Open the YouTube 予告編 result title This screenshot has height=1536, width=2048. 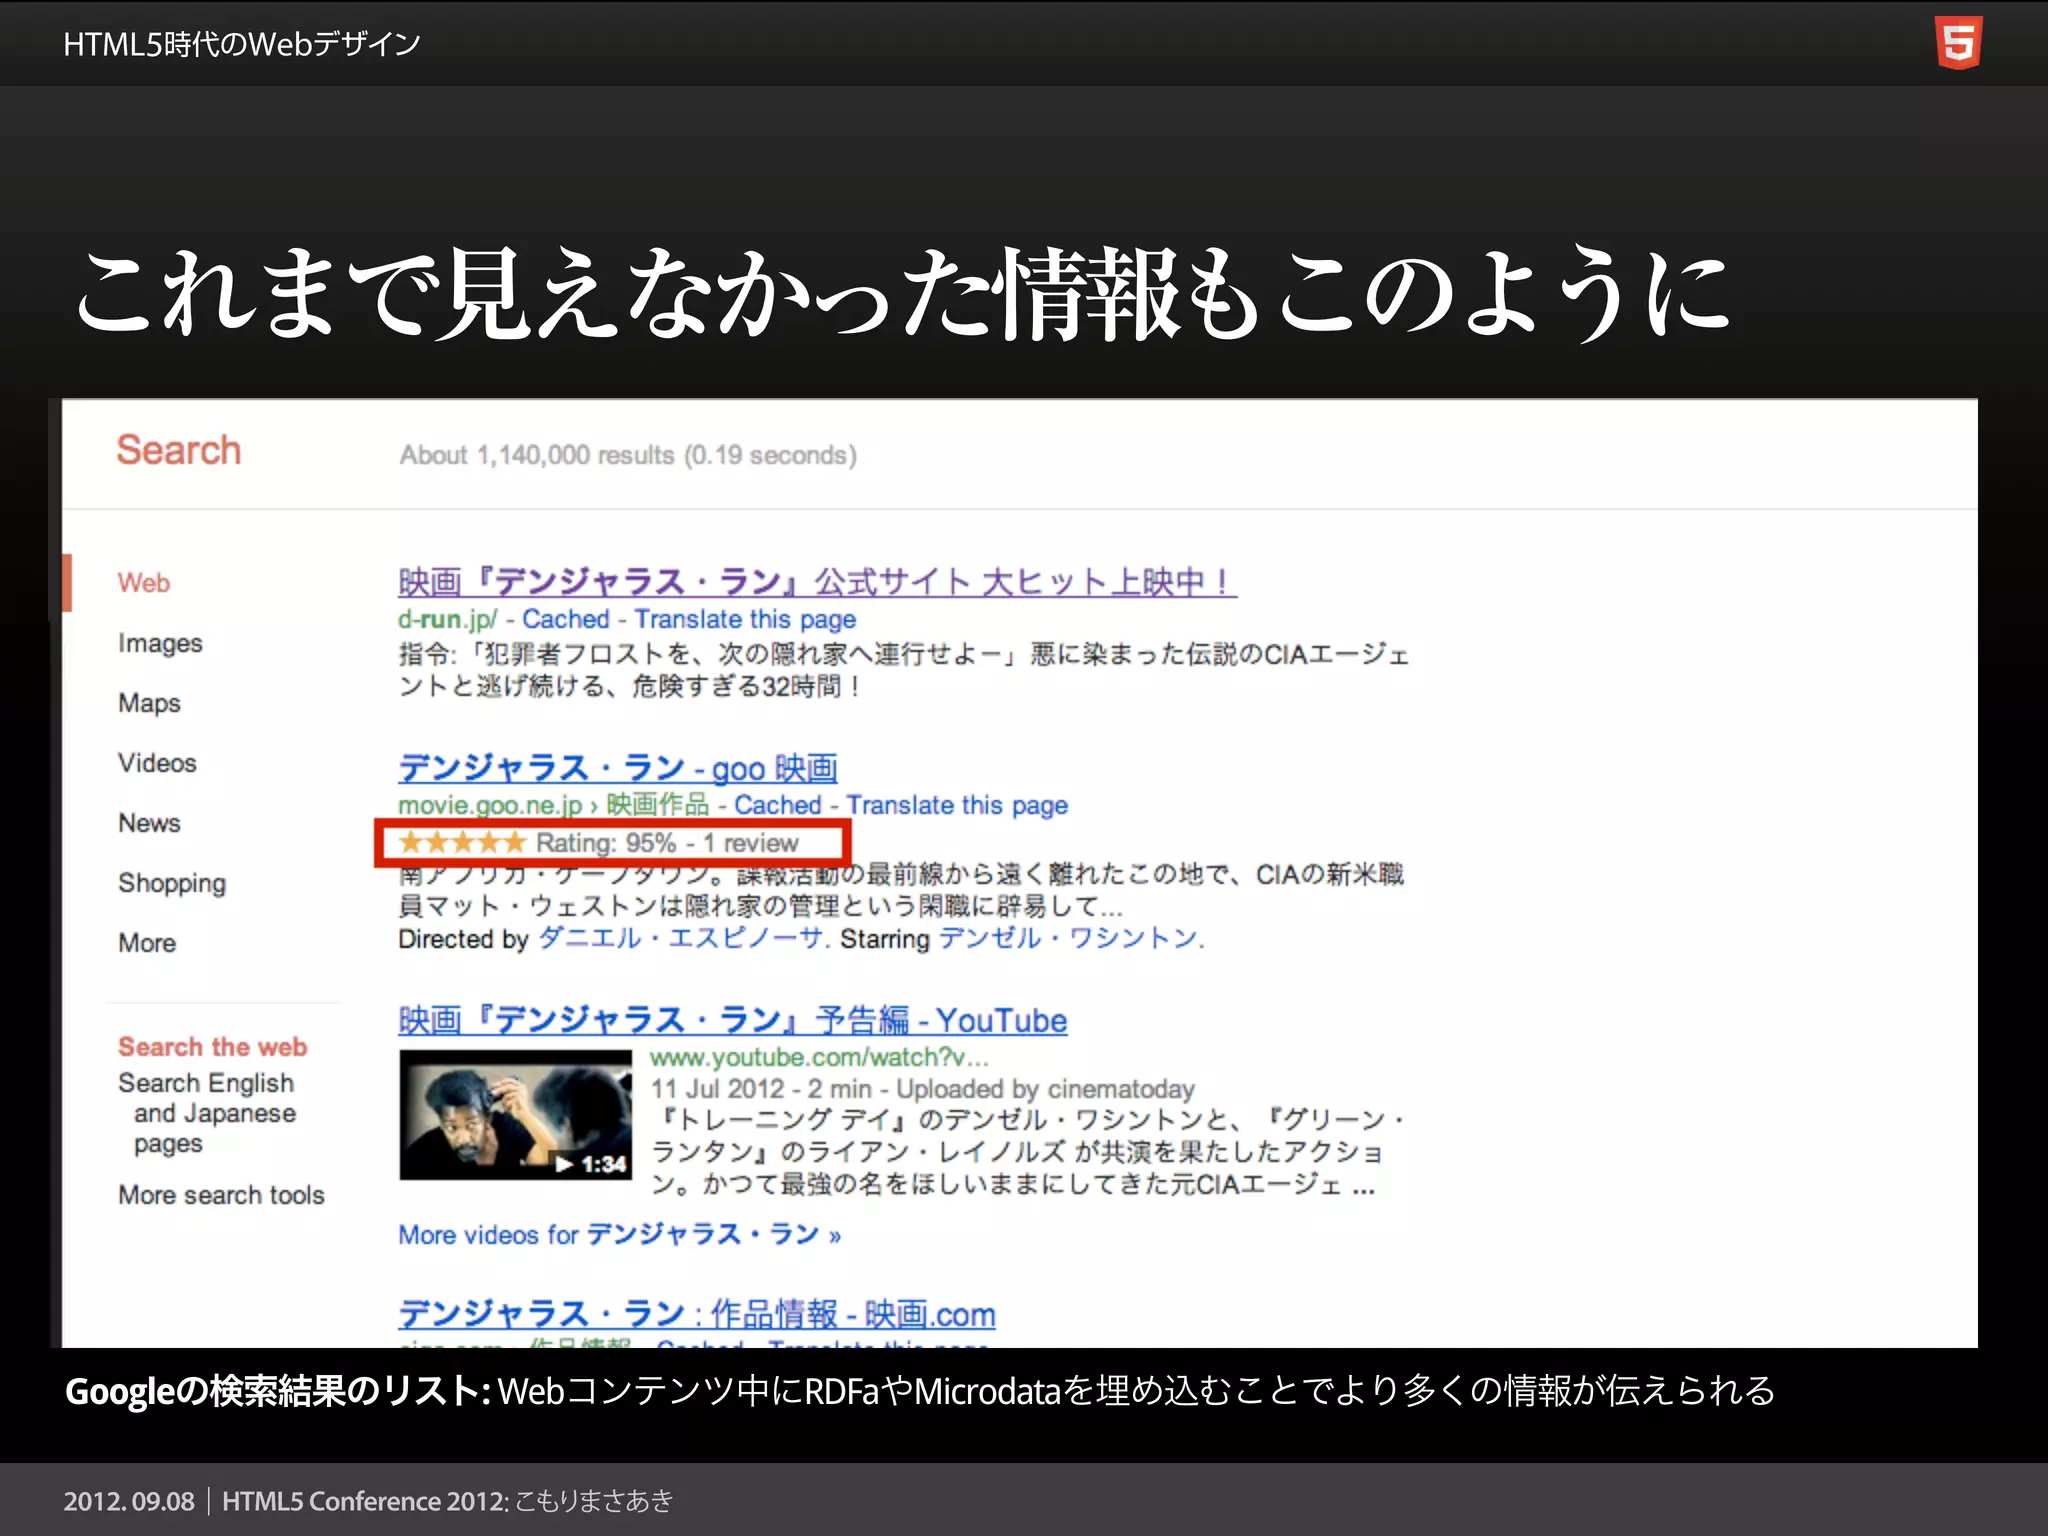coord(732,1020)
